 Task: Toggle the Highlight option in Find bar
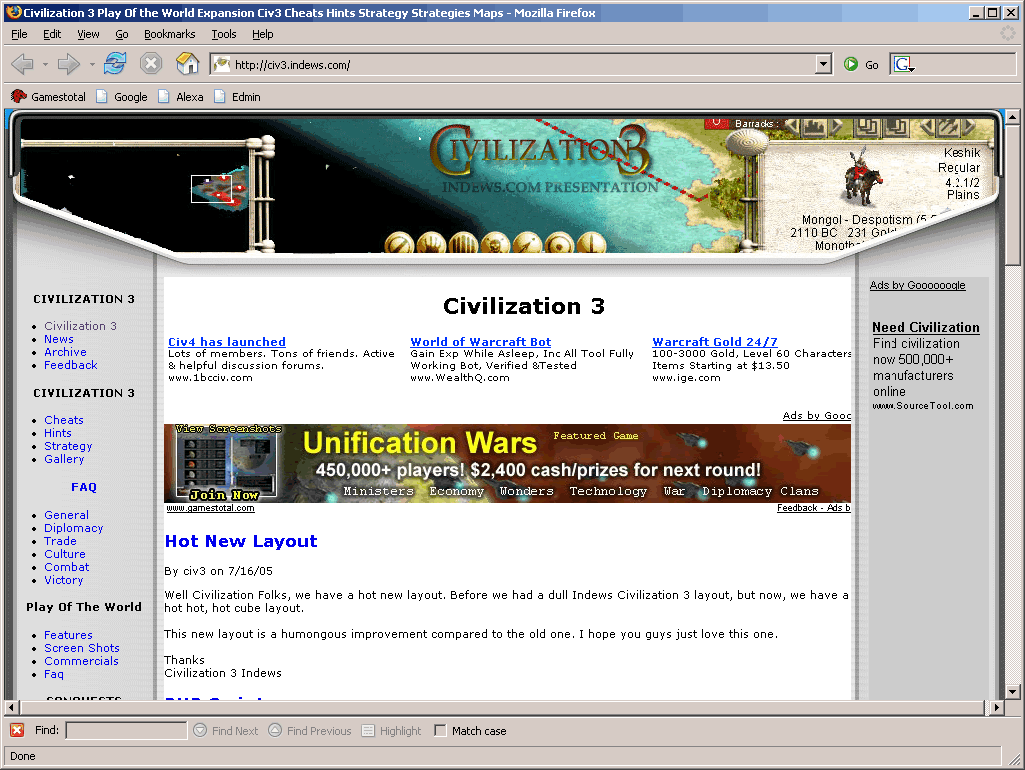[x=391, y=731]
